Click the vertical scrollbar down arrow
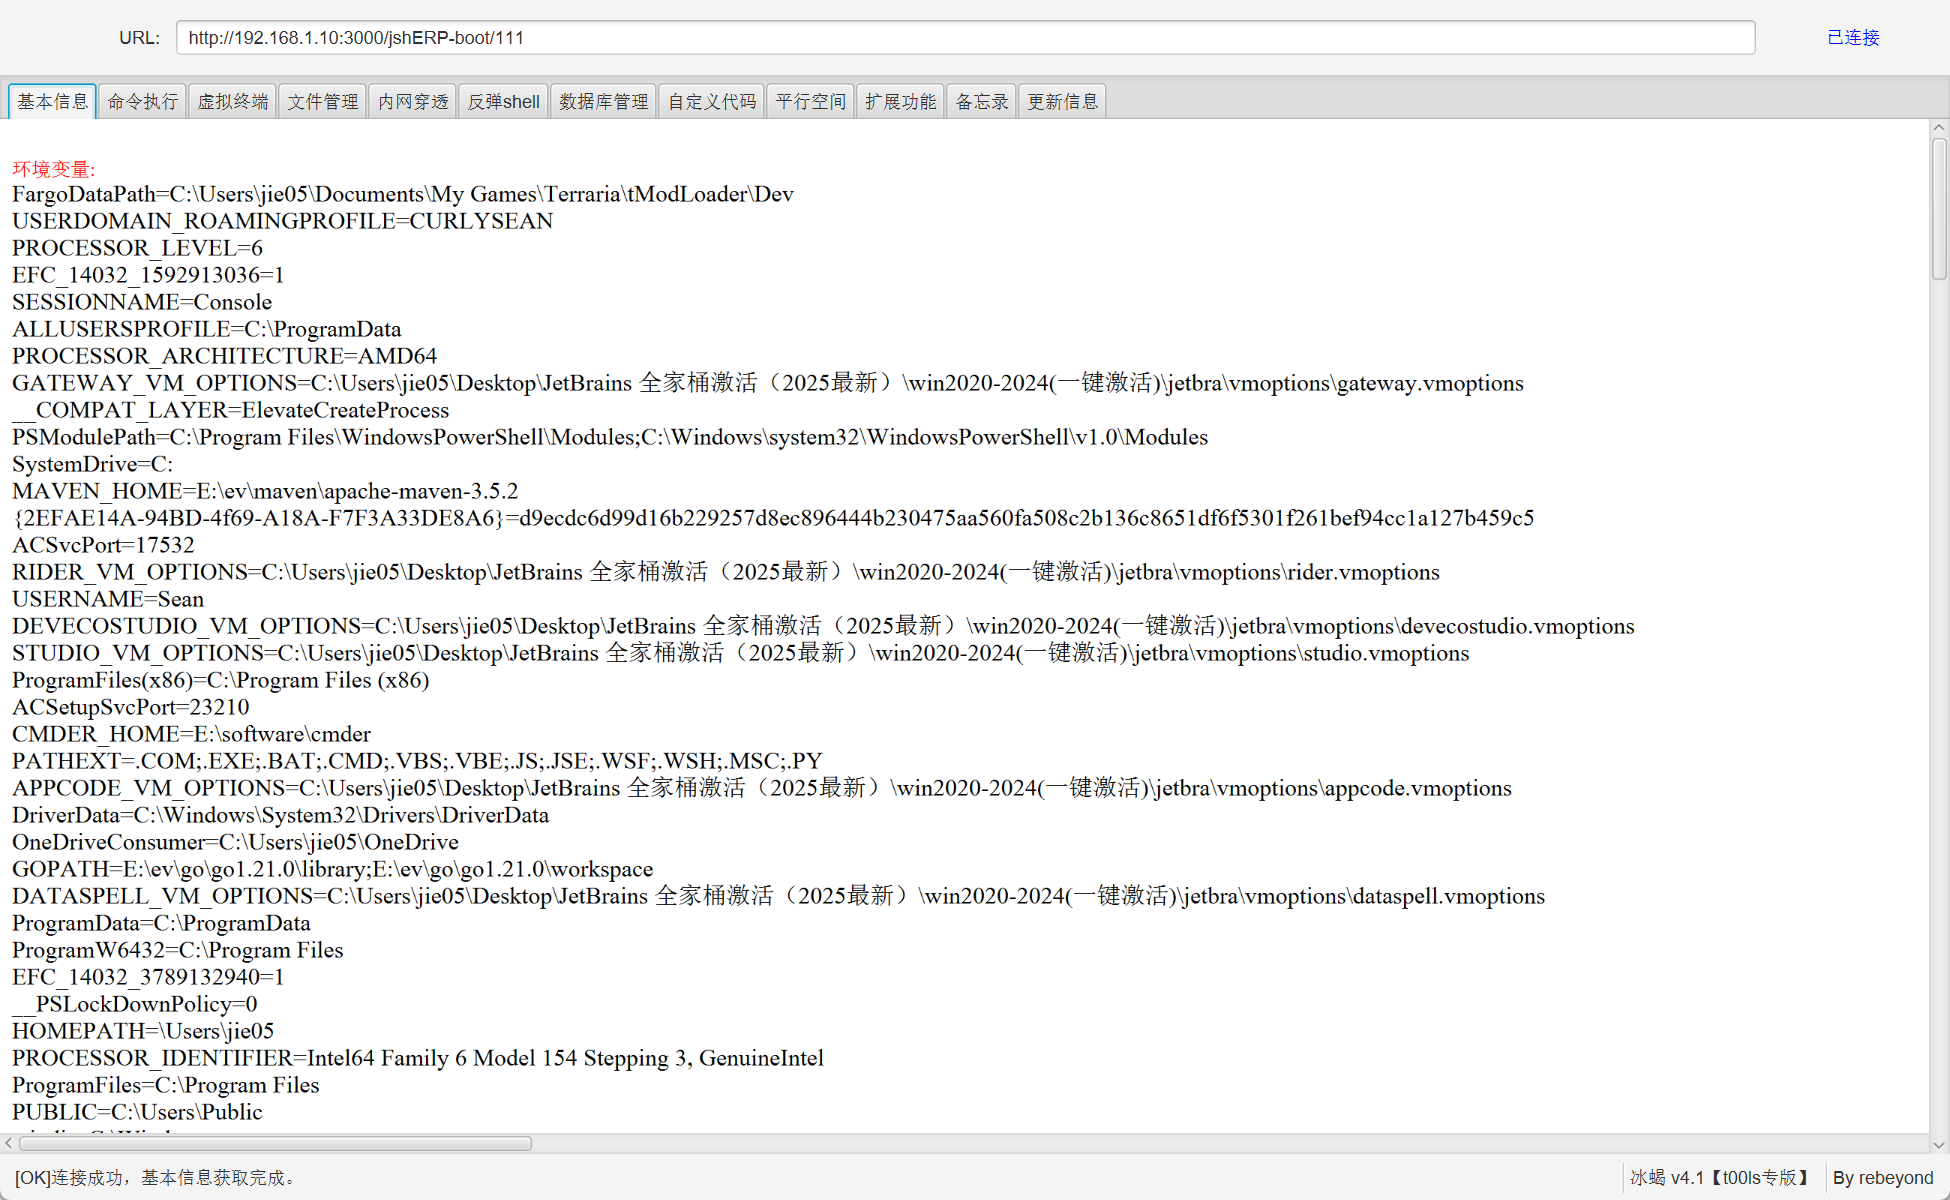1950x1200 pixels. [1939, 1145]
